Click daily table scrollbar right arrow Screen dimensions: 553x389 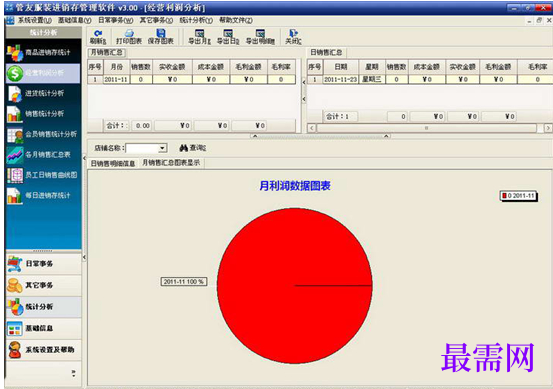click(548, 128)
